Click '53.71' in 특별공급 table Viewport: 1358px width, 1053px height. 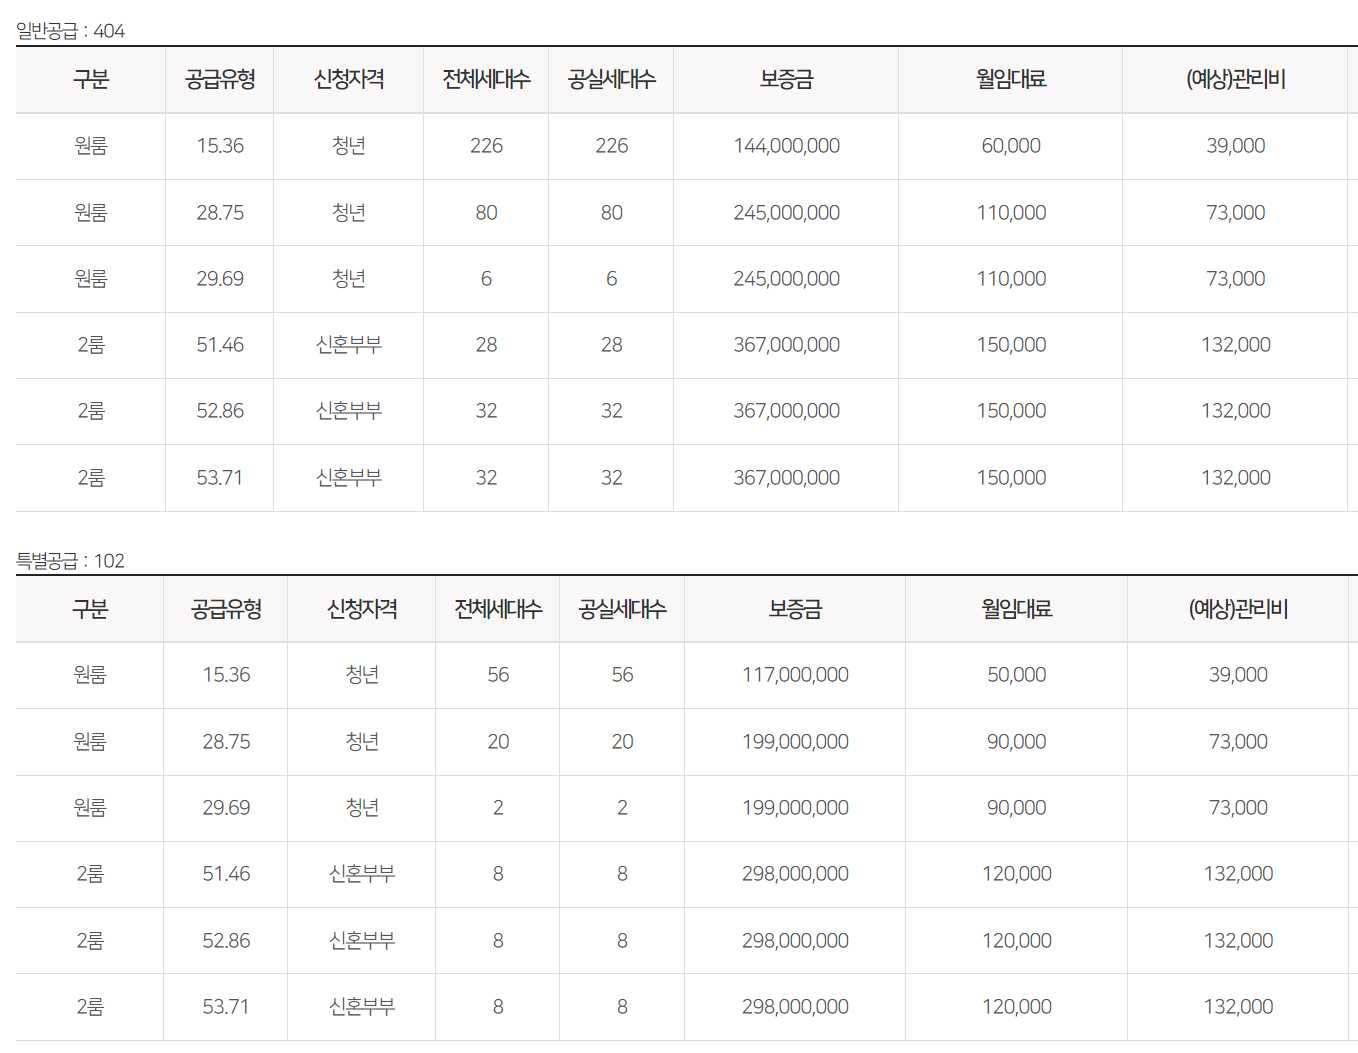pos(226,1007)
